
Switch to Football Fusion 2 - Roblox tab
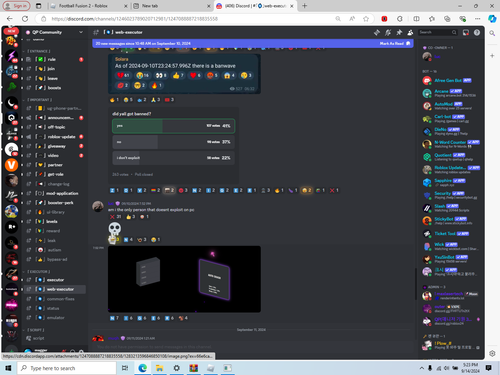click(88, 6)
